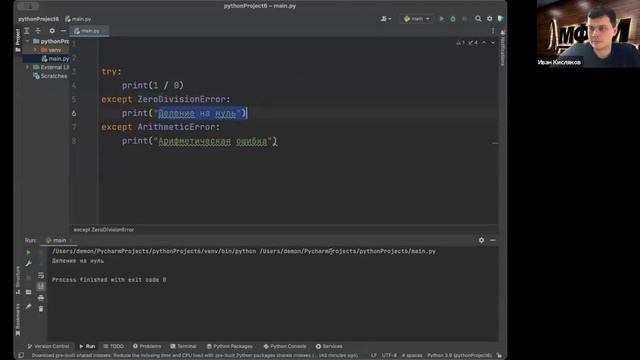Toggle scroll to end in Run console
The height and width of the screenshot is (360, 640).
click(41, 287)
